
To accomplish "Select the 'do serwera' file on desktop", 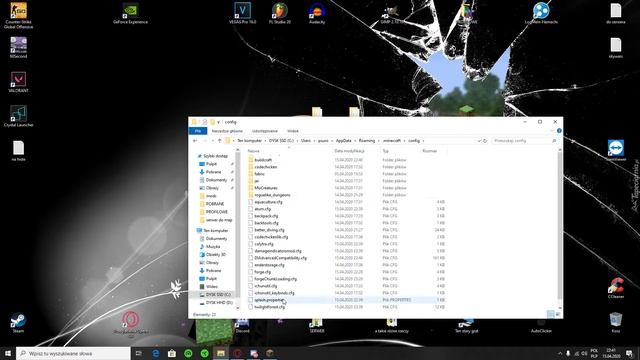I will pos(616,13).
